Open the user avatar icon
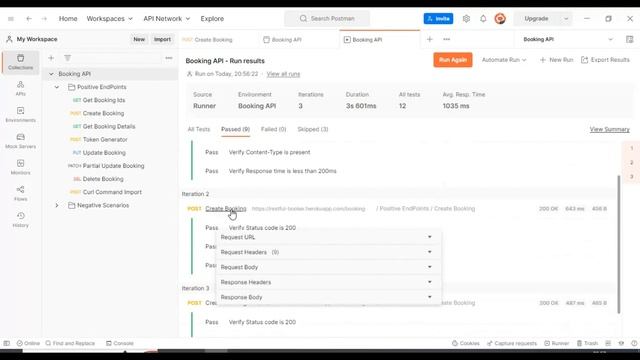The image size is (640, 360). click(500, 19)
